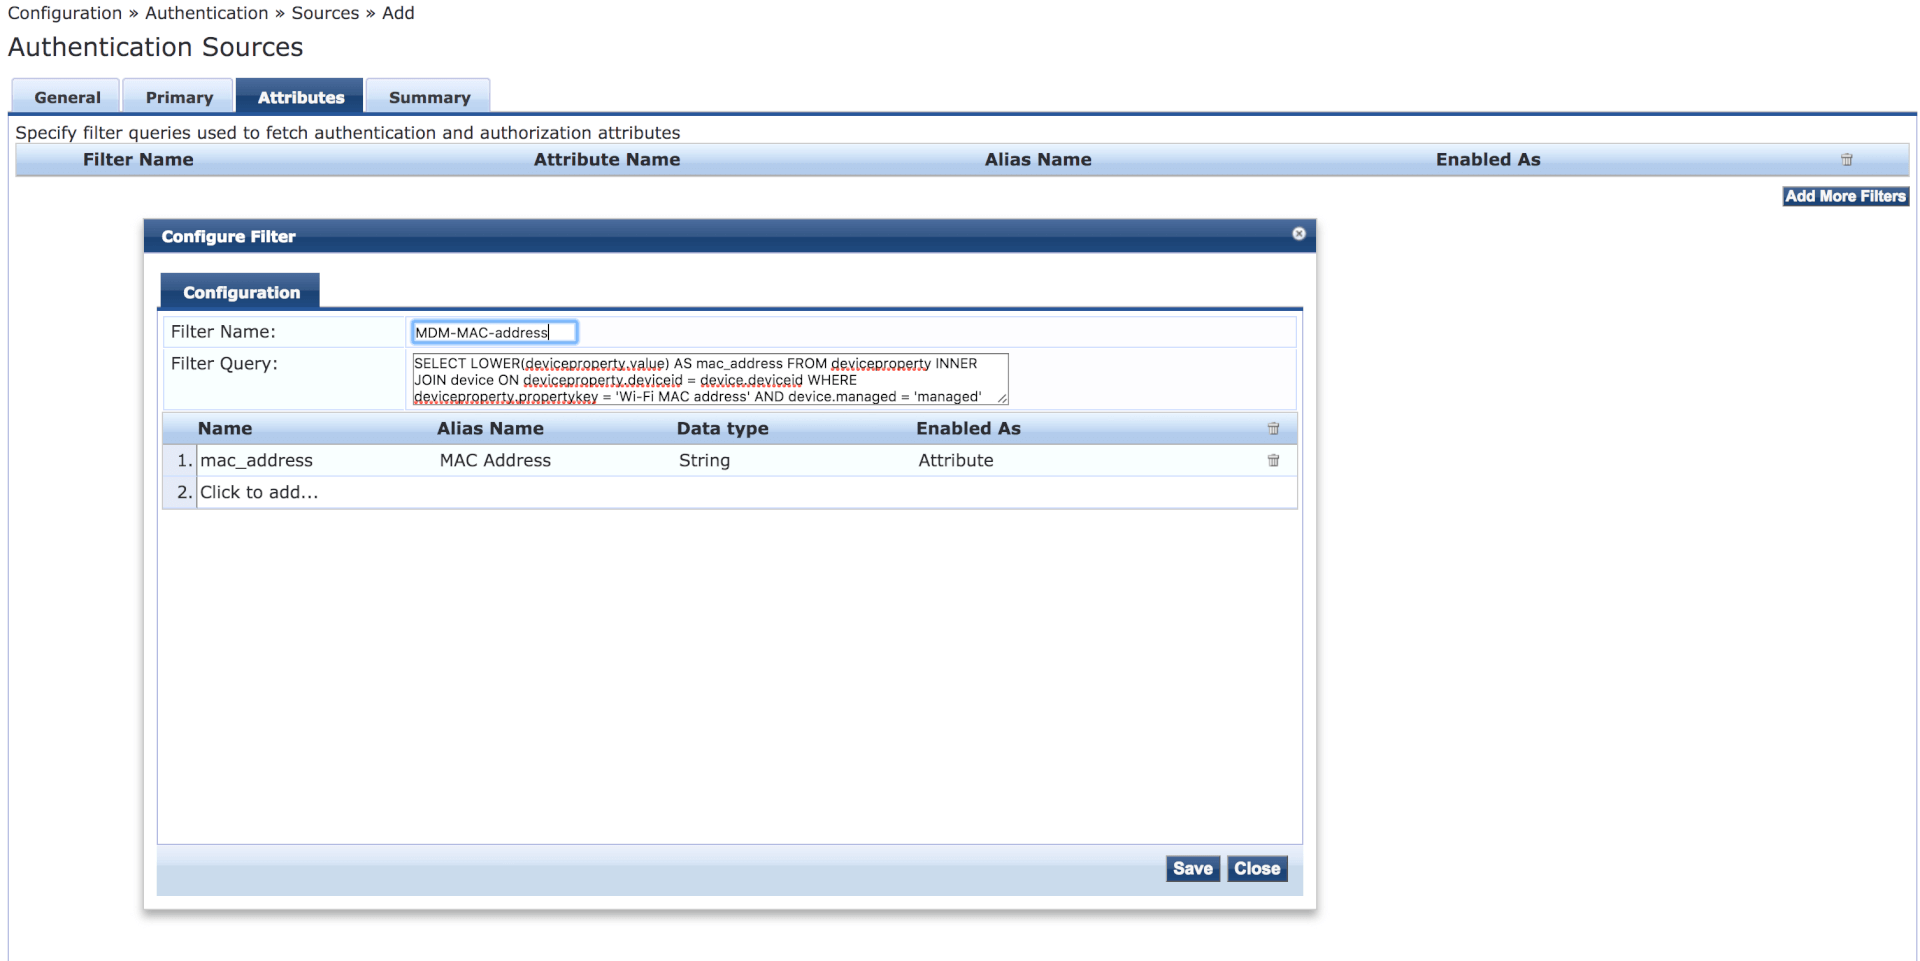Change Enabled As value for mac_address attribute
The height and width of the screenshot is (961, 1920).
pos(955,460)
